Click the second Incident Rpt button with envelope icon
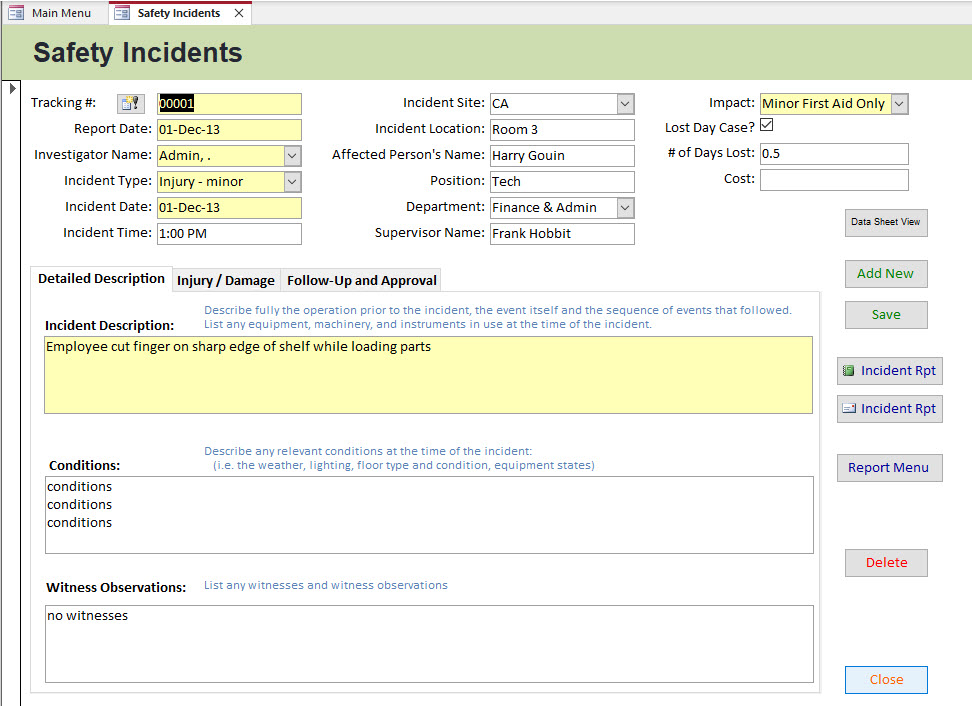The width and height of the screenshot is (972, 706). (x=889, y=409)
